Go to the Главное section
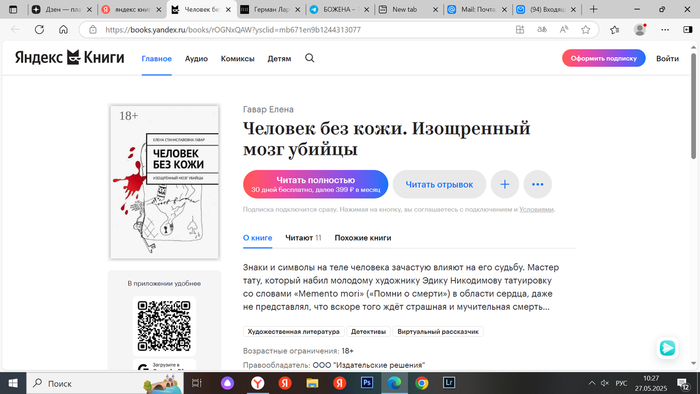 [x=157, y=58]
